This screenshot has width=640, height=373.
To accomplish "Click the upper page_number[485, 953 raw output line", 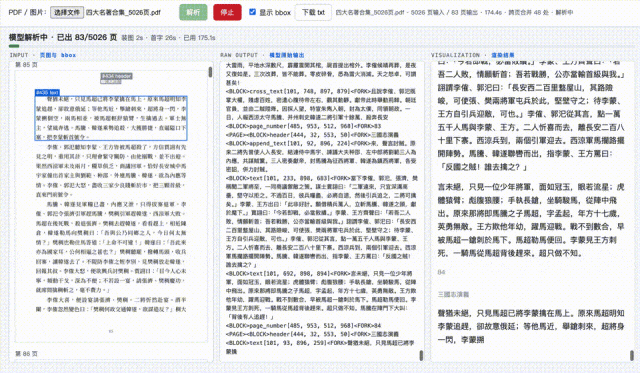I will point(303,126).
